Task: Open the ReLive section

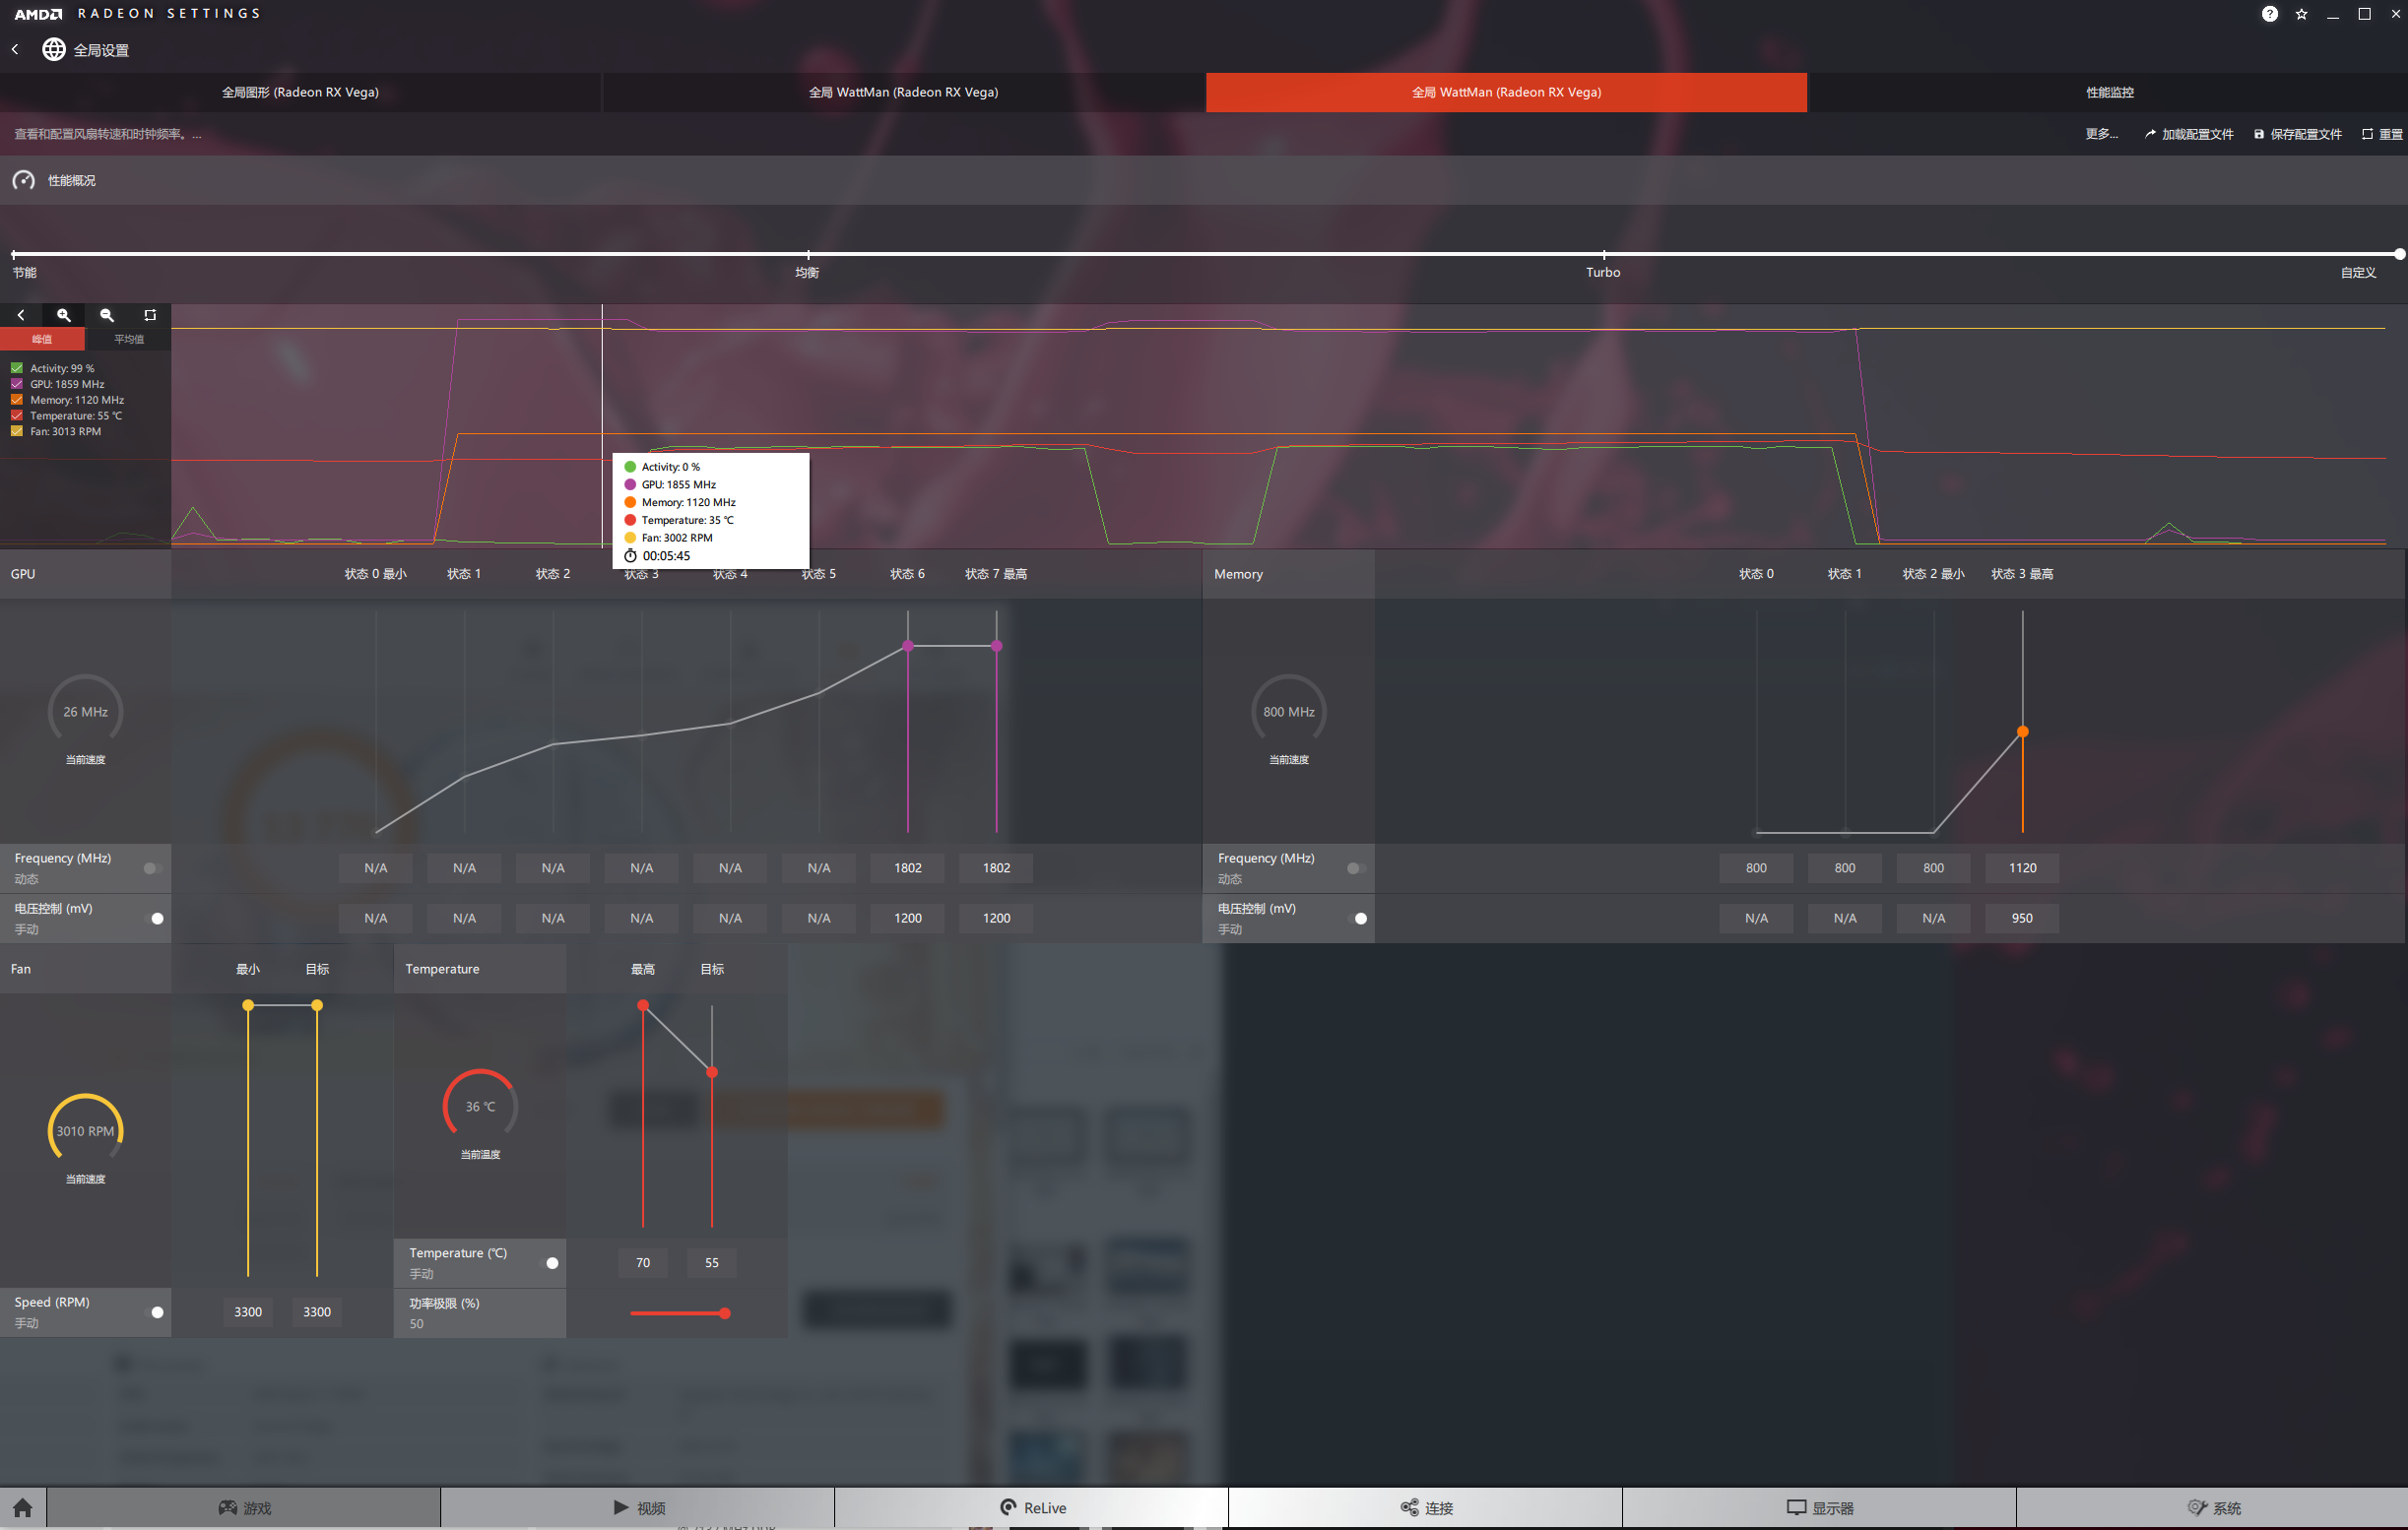Action: 1032,1507
